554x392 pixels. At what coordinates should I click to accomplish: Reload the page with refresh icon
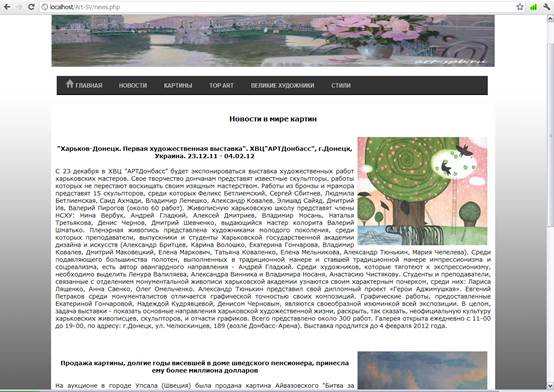point(31,7)
